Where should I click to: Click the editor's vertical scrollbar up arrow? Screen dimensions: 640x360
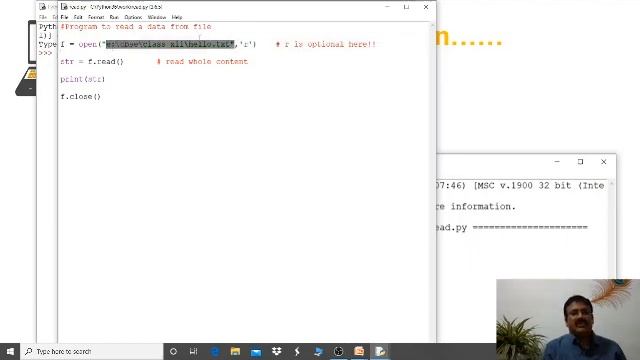(x=432, y=25)
